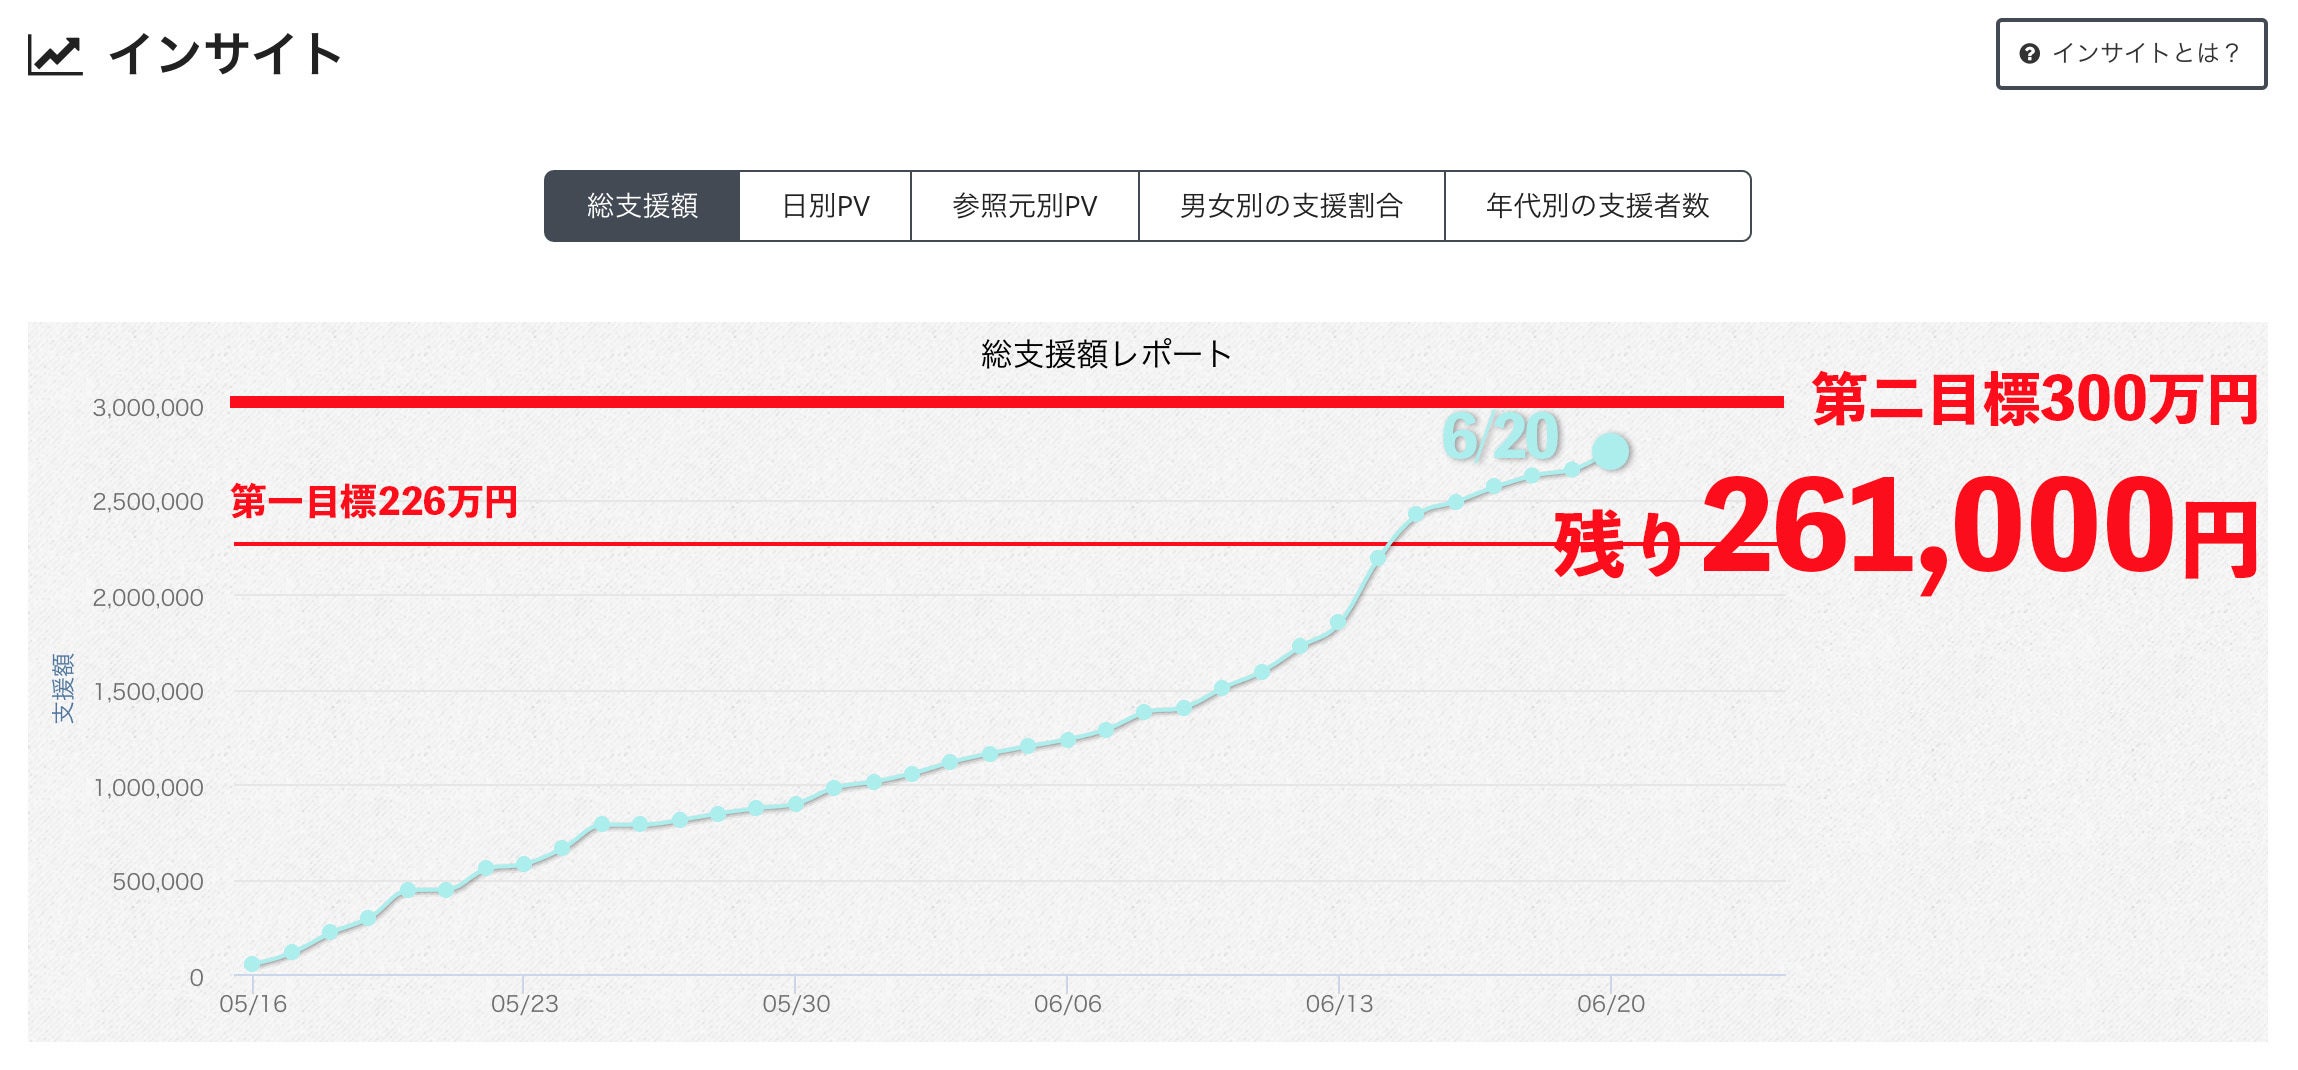
Task: Click the data point on 06/06
Action: coord(1067,740)
